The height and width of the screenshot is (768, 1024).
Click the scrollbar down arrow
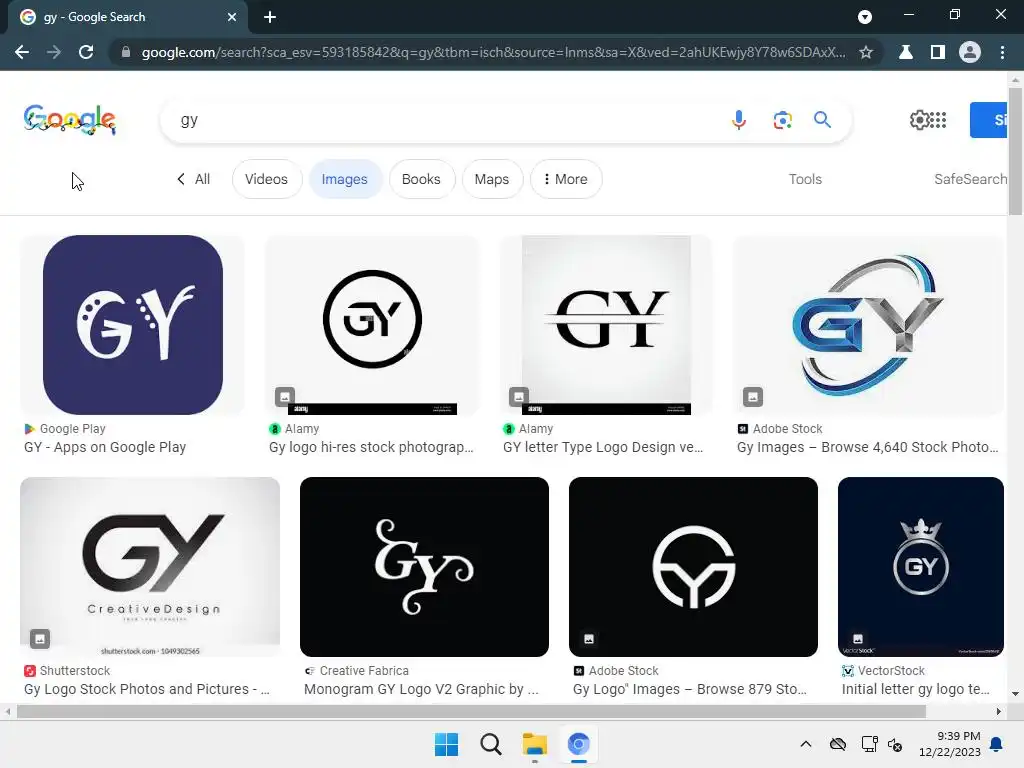[1016, 694]
